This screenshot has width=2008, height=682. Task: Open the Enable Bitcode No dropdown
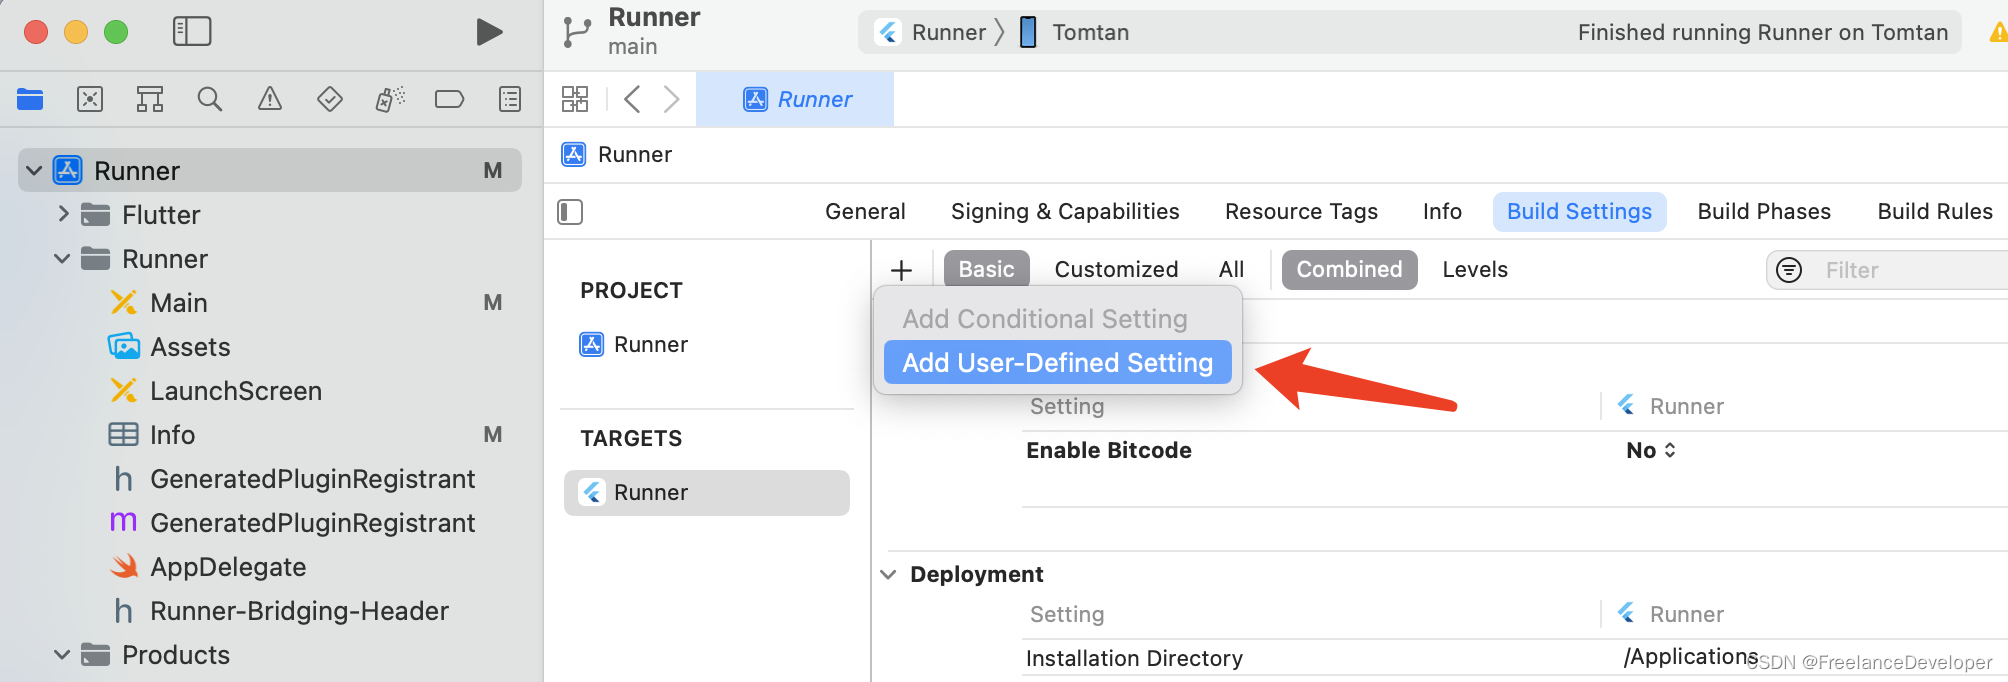point(1651,451)
